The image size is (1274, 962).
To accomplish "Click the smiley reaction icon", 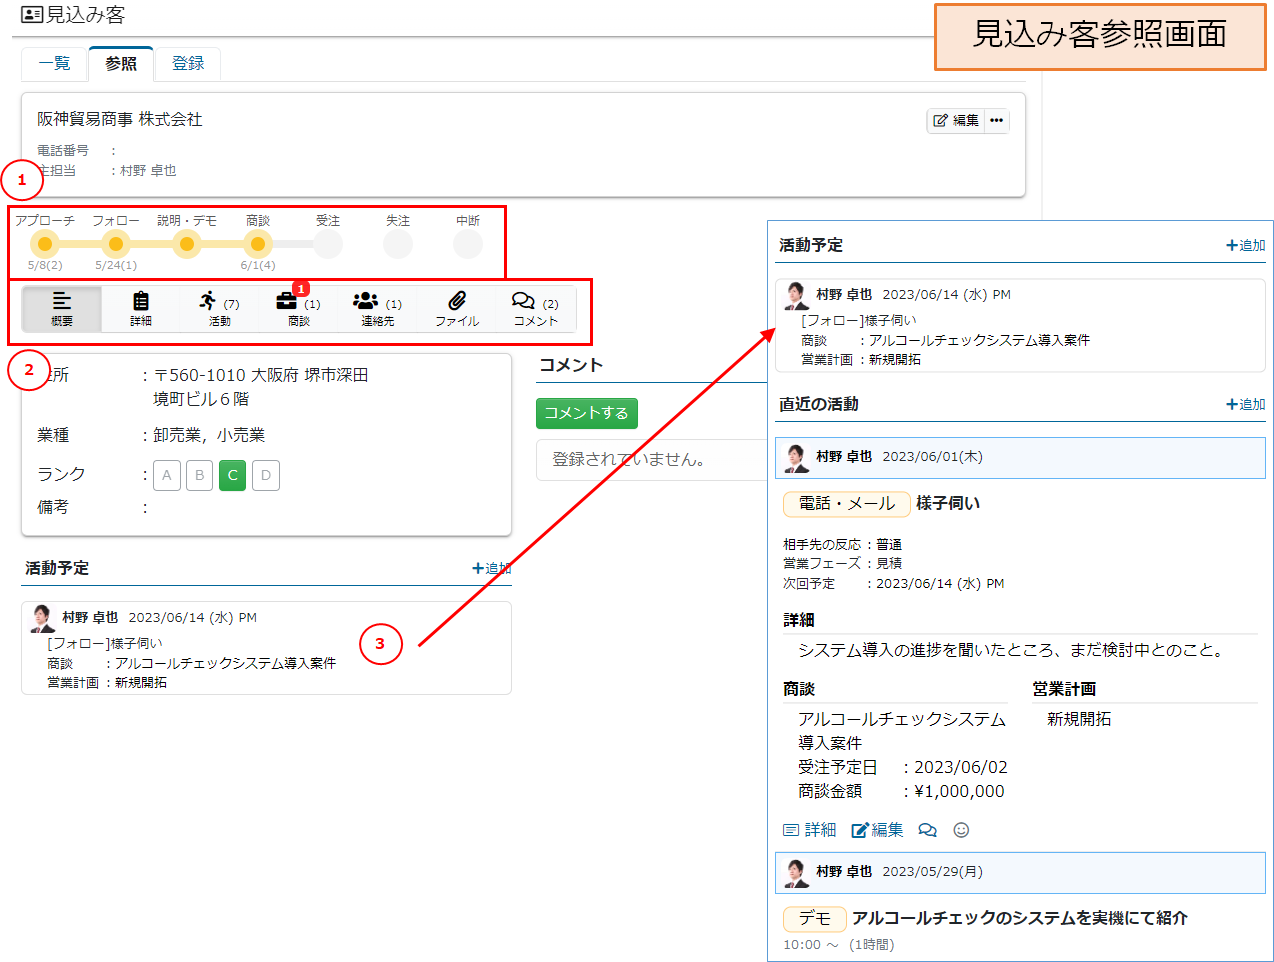I will click(961, 830).
